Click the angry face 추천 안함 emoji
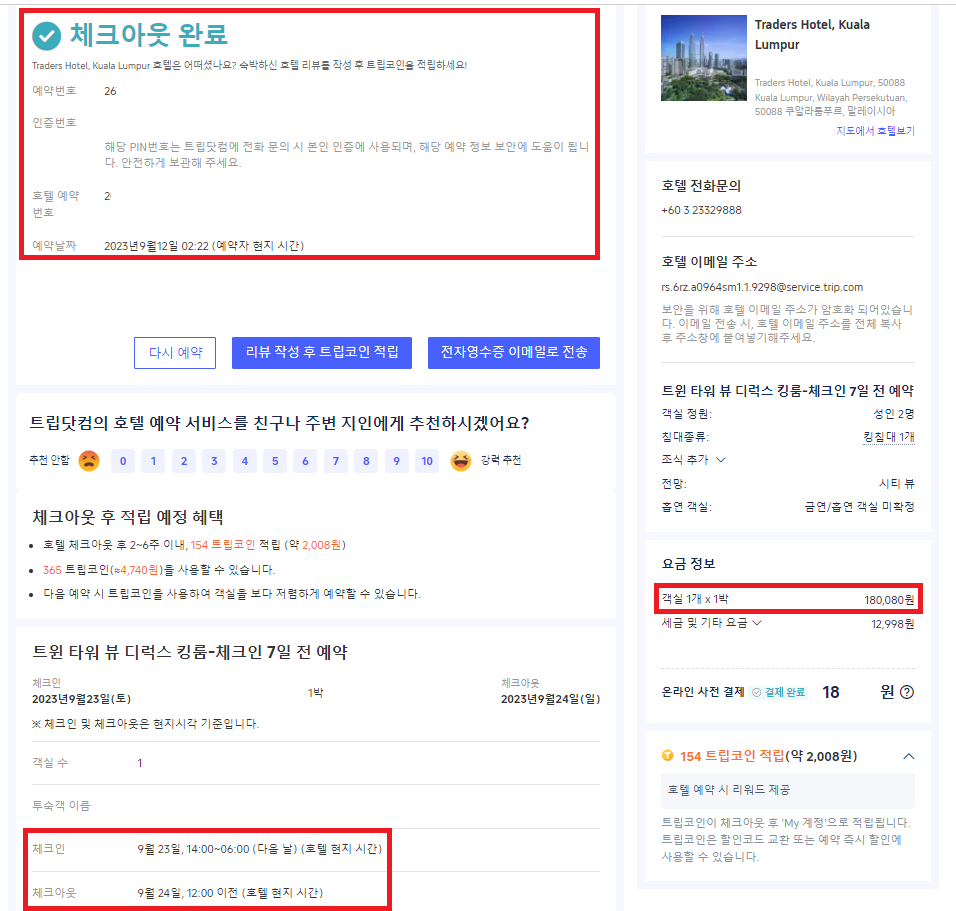The height and width of the screenshot is (911, 956). point(89,461)
